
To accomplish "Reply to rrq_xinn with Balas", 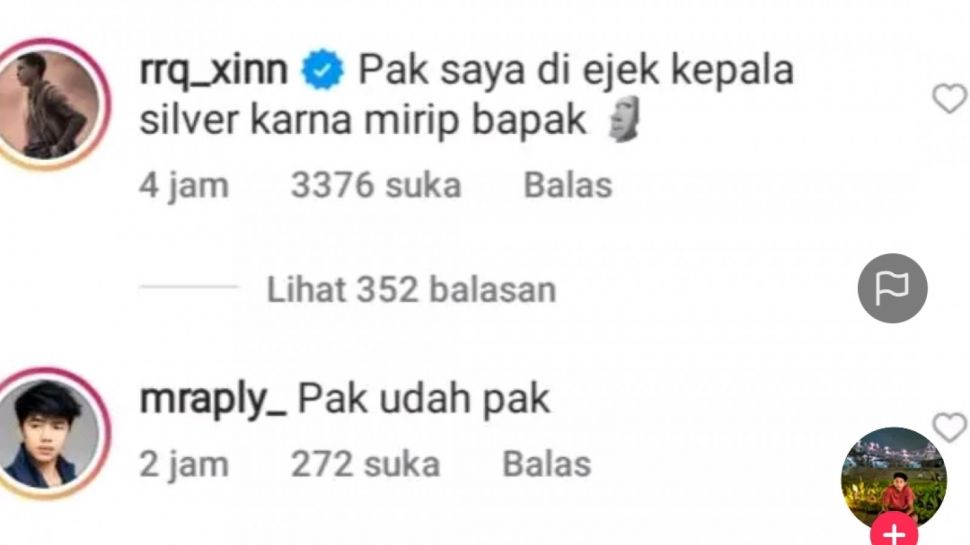I will point(568,184).
